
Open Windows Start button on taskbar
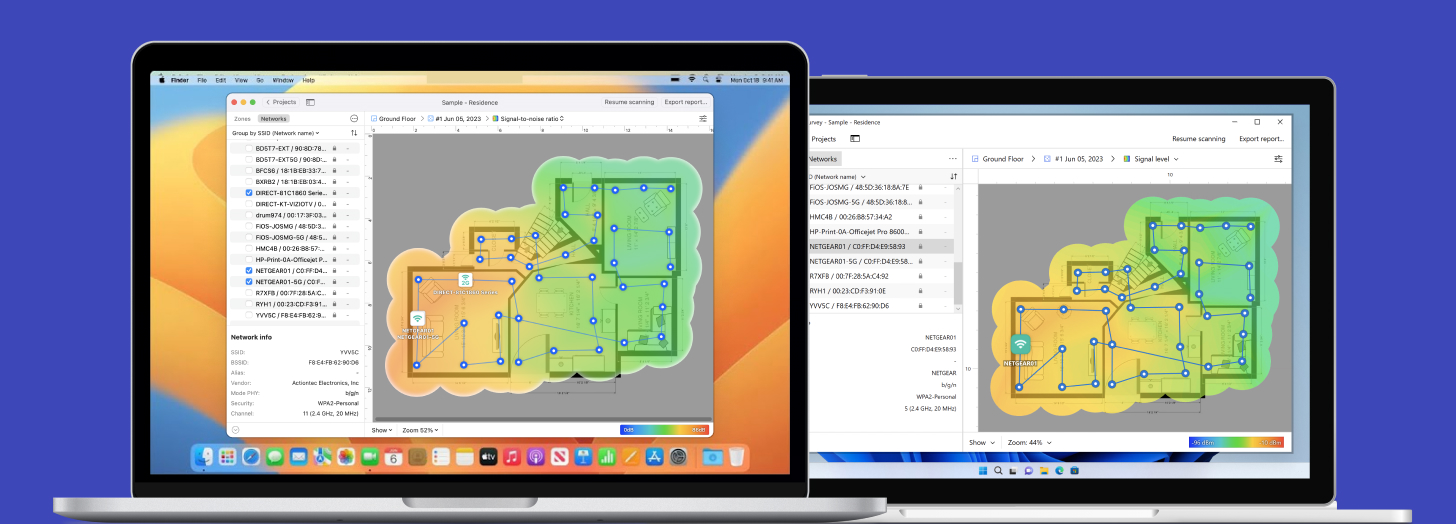point(982,470)
